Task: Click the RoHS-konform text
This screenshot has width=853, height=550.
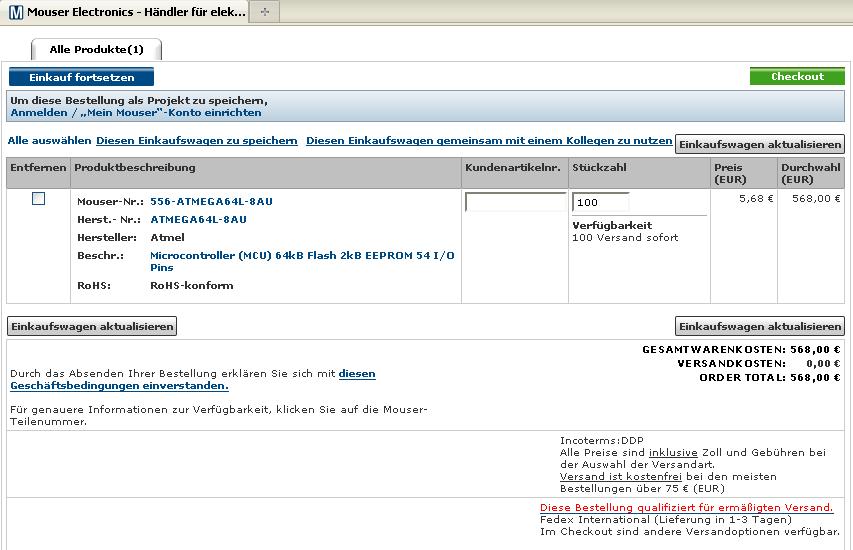Action: point(191,285)
